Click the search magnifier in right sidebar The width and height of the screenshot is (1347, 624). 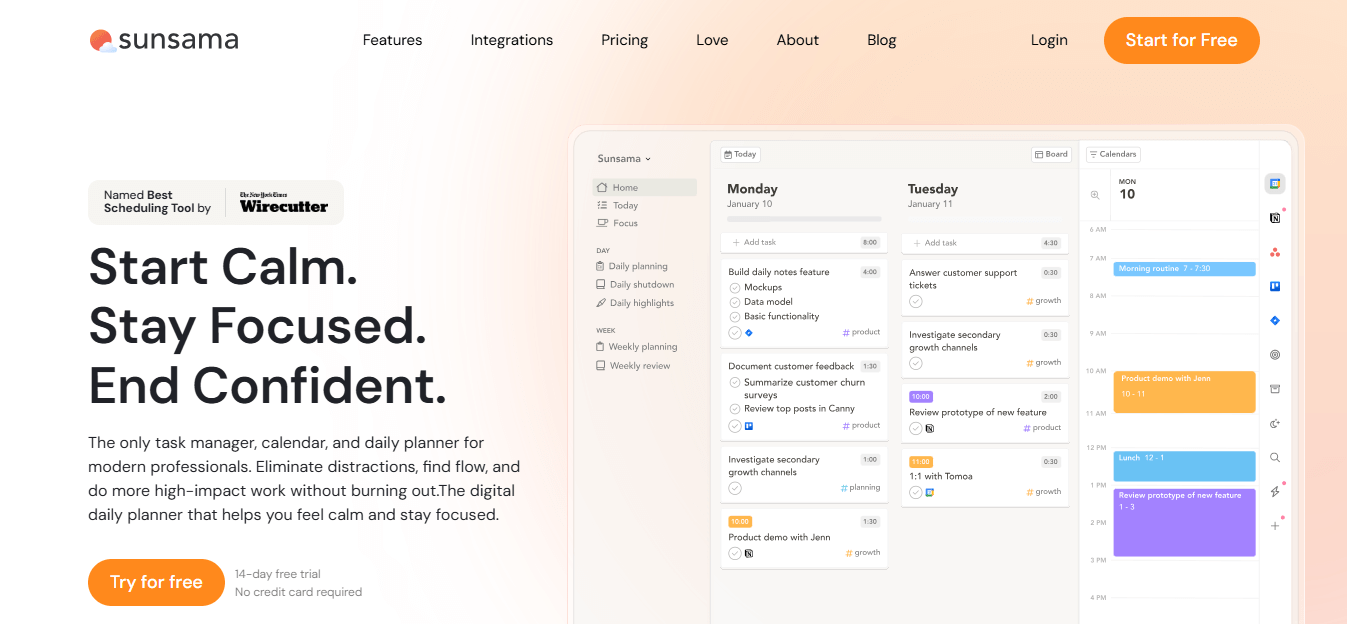point(1274,457)
